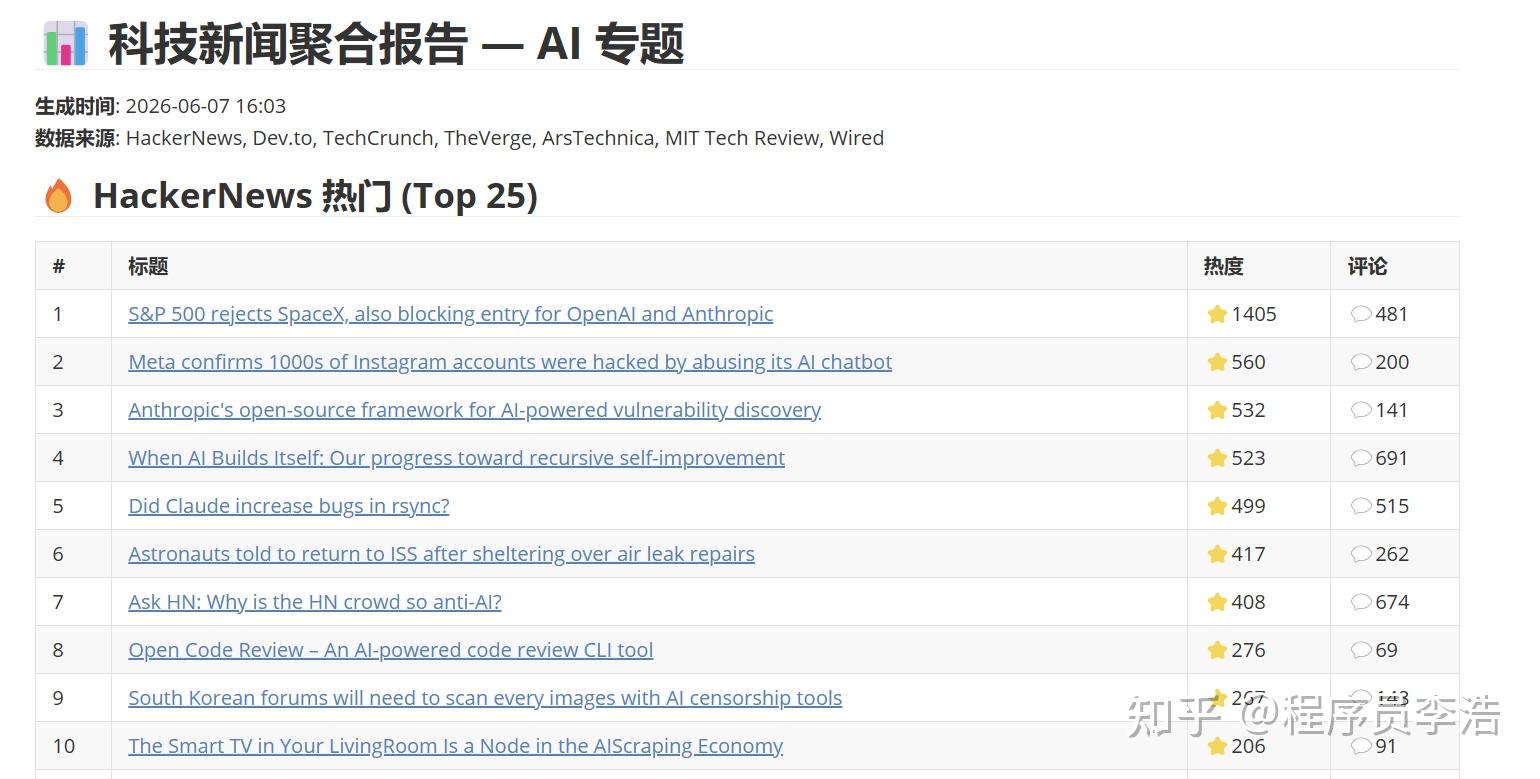This screenshot has width=1540, height=779.
Task: Follow the Ask HN anti-AI discussion link
Action: [x=315, y=602]
